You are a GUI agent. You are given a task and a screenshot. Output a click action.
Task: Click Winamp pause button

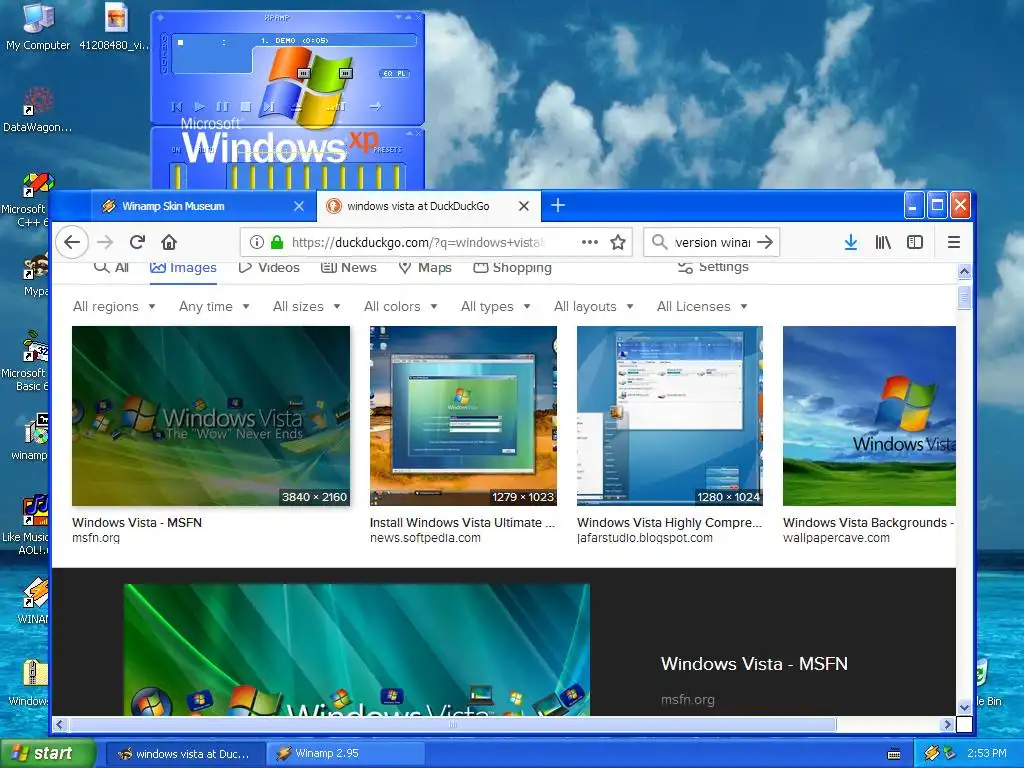(223, 106)
